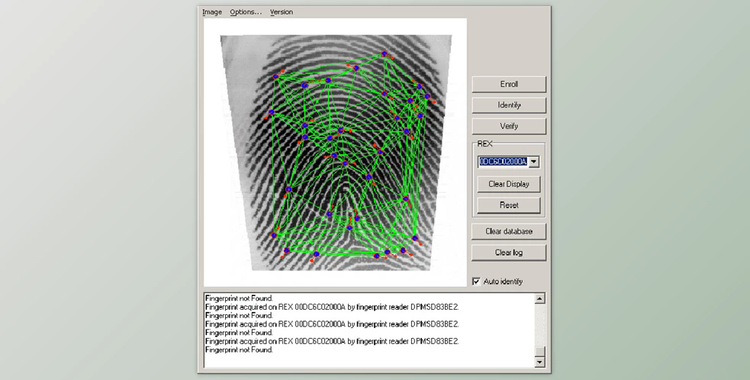This screenshot has width=750, height=380.
Task: Click the first 'Fingerprint not Found.' log line
Action: click(239, 299)
